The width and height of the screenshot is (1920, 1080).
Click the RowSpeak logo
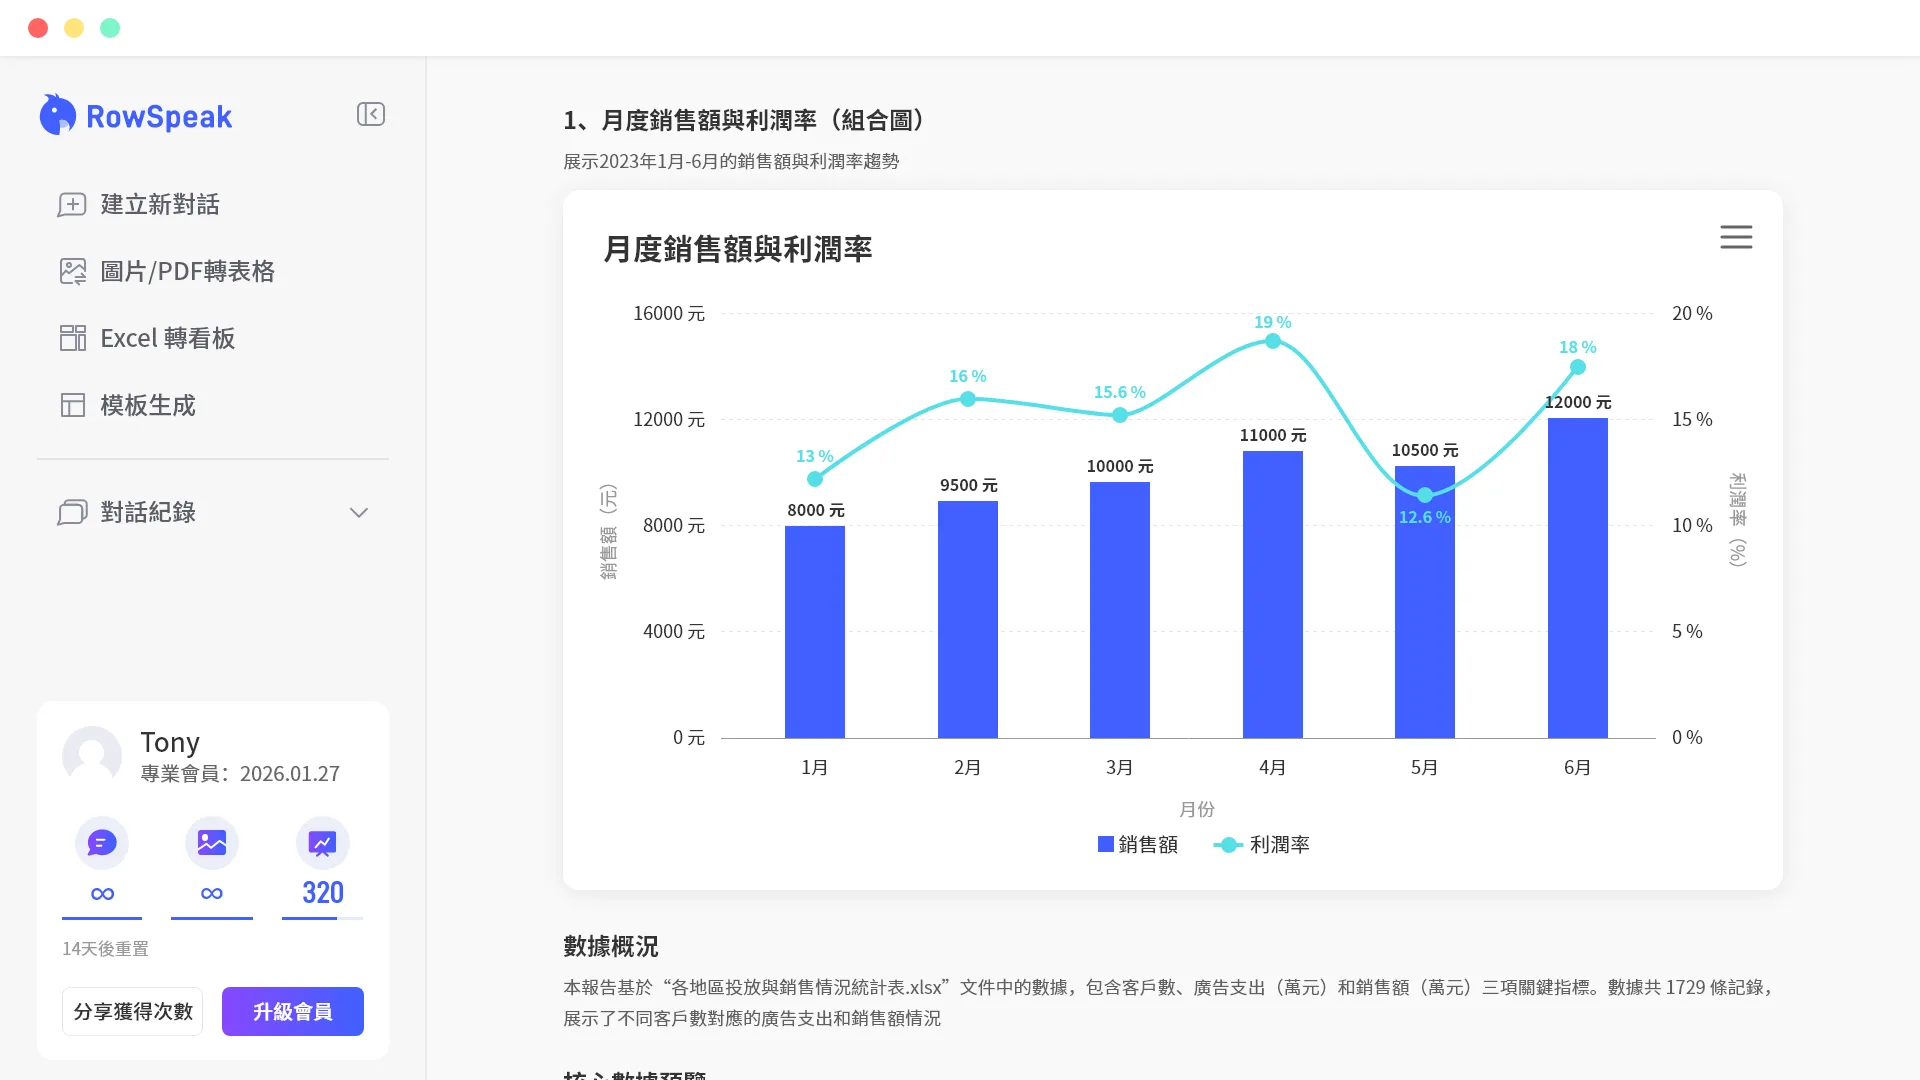click(136, 116)
